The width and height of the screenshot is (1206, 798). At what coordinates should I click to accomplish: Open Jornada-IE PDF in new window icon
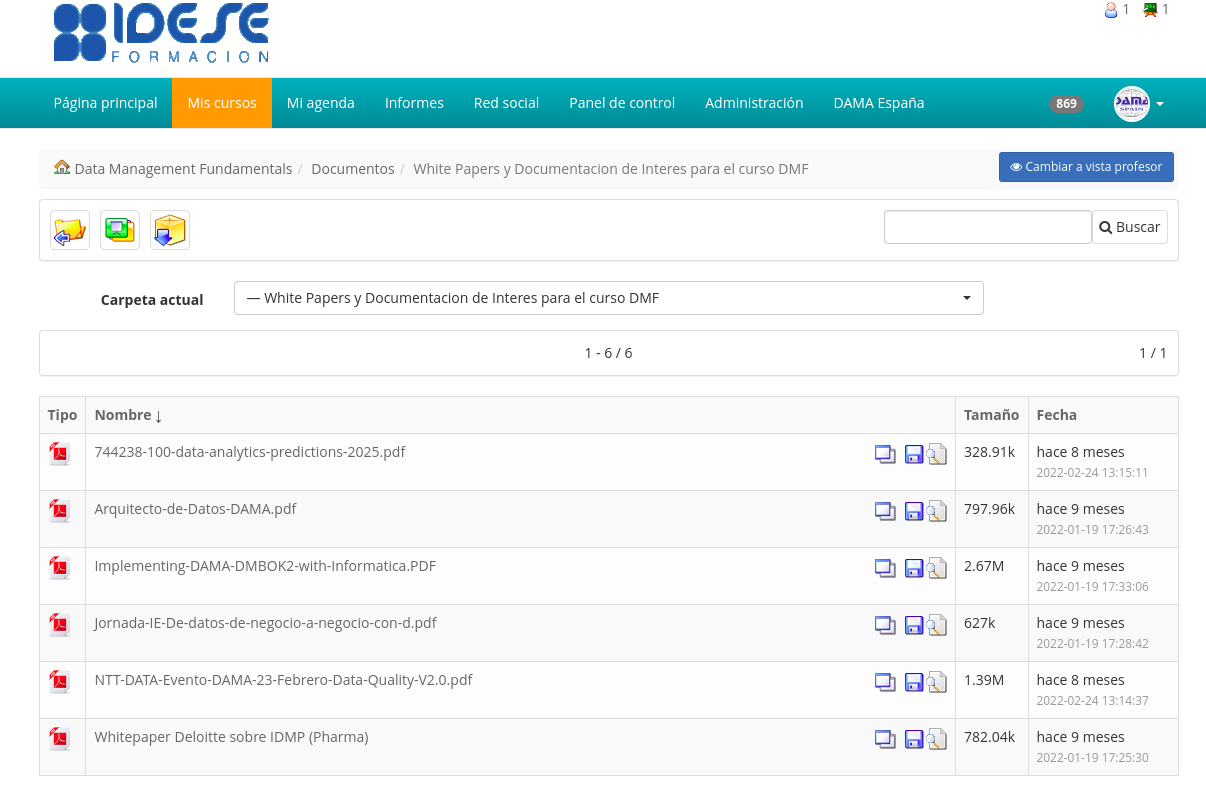[x=885, y=625]
